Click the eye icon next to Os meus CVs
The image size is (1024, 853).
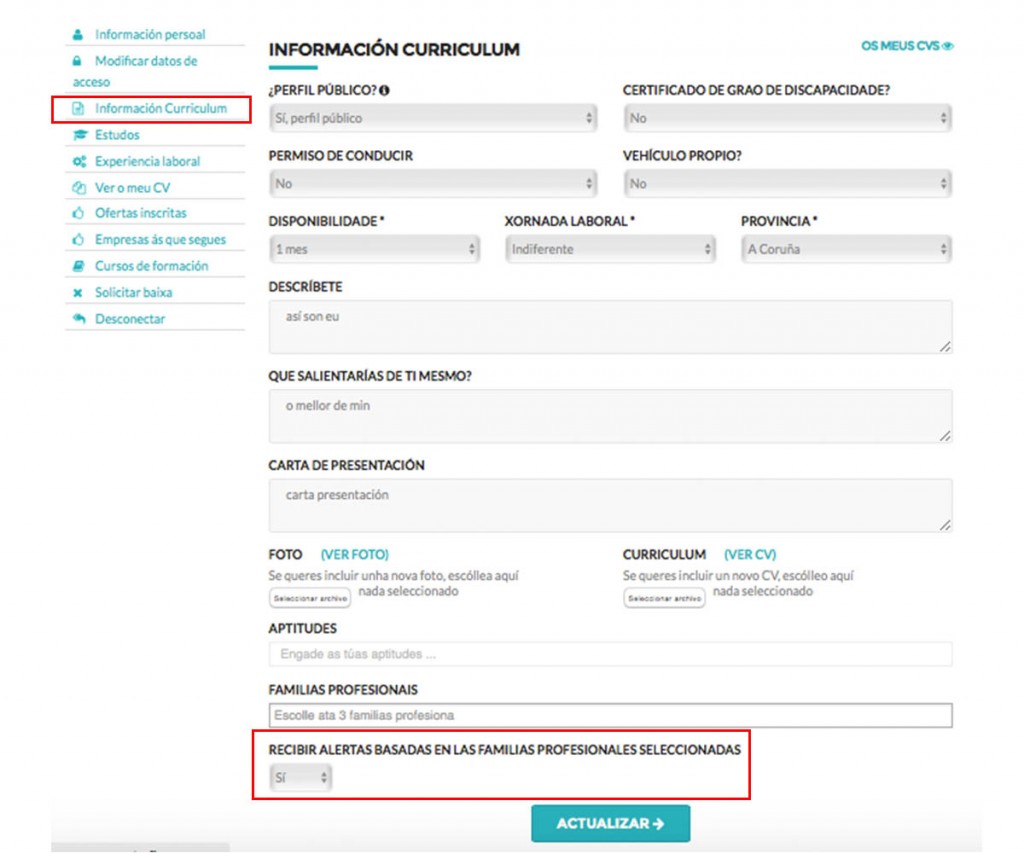(x=948, y=46)
